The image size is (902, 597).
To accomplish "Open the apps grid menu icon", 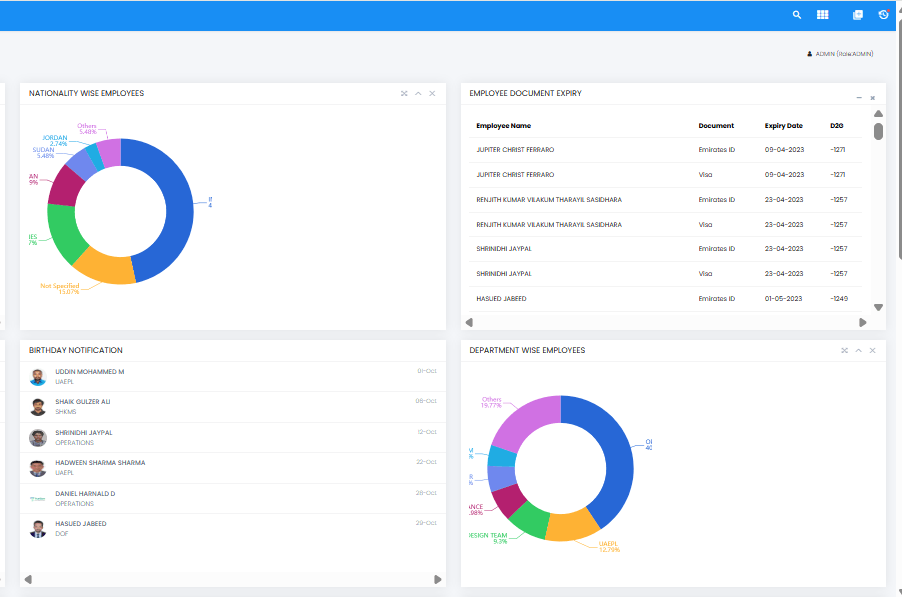I will 823,15.
